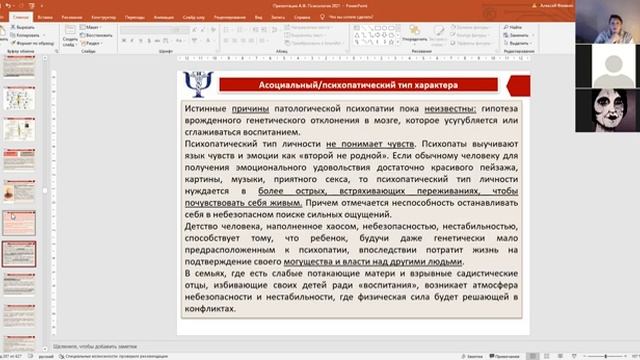
Task: Switch to the Анимация tab
Action: point(164,17)
